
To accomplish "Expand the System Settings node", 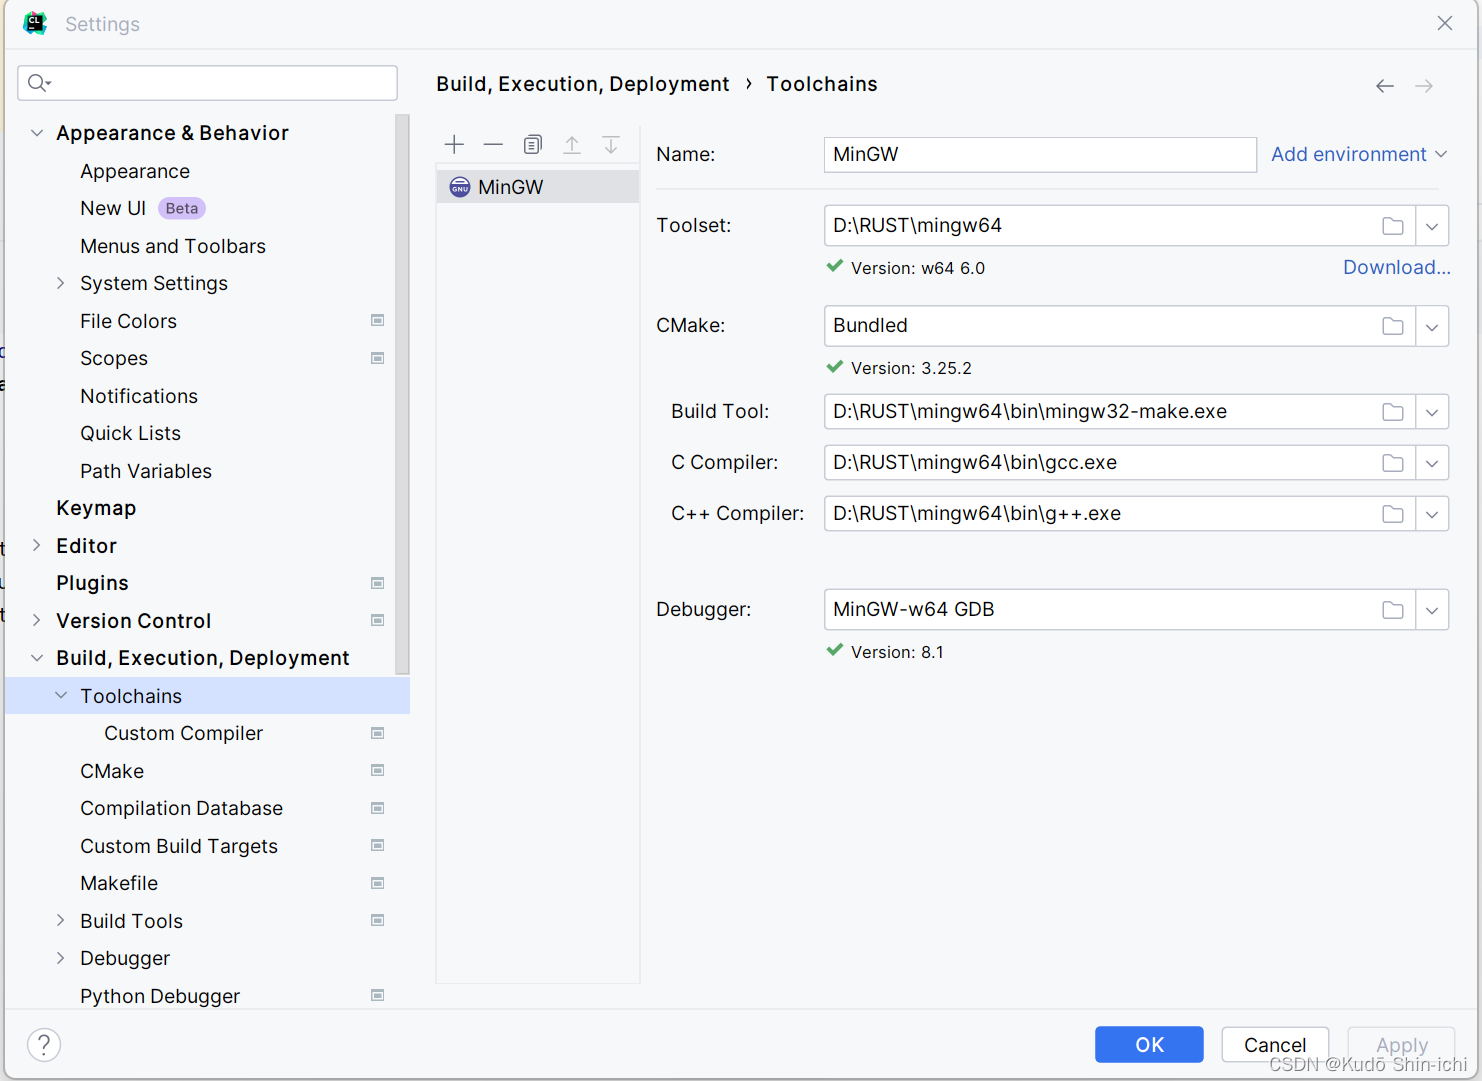I will click(61, 283).
